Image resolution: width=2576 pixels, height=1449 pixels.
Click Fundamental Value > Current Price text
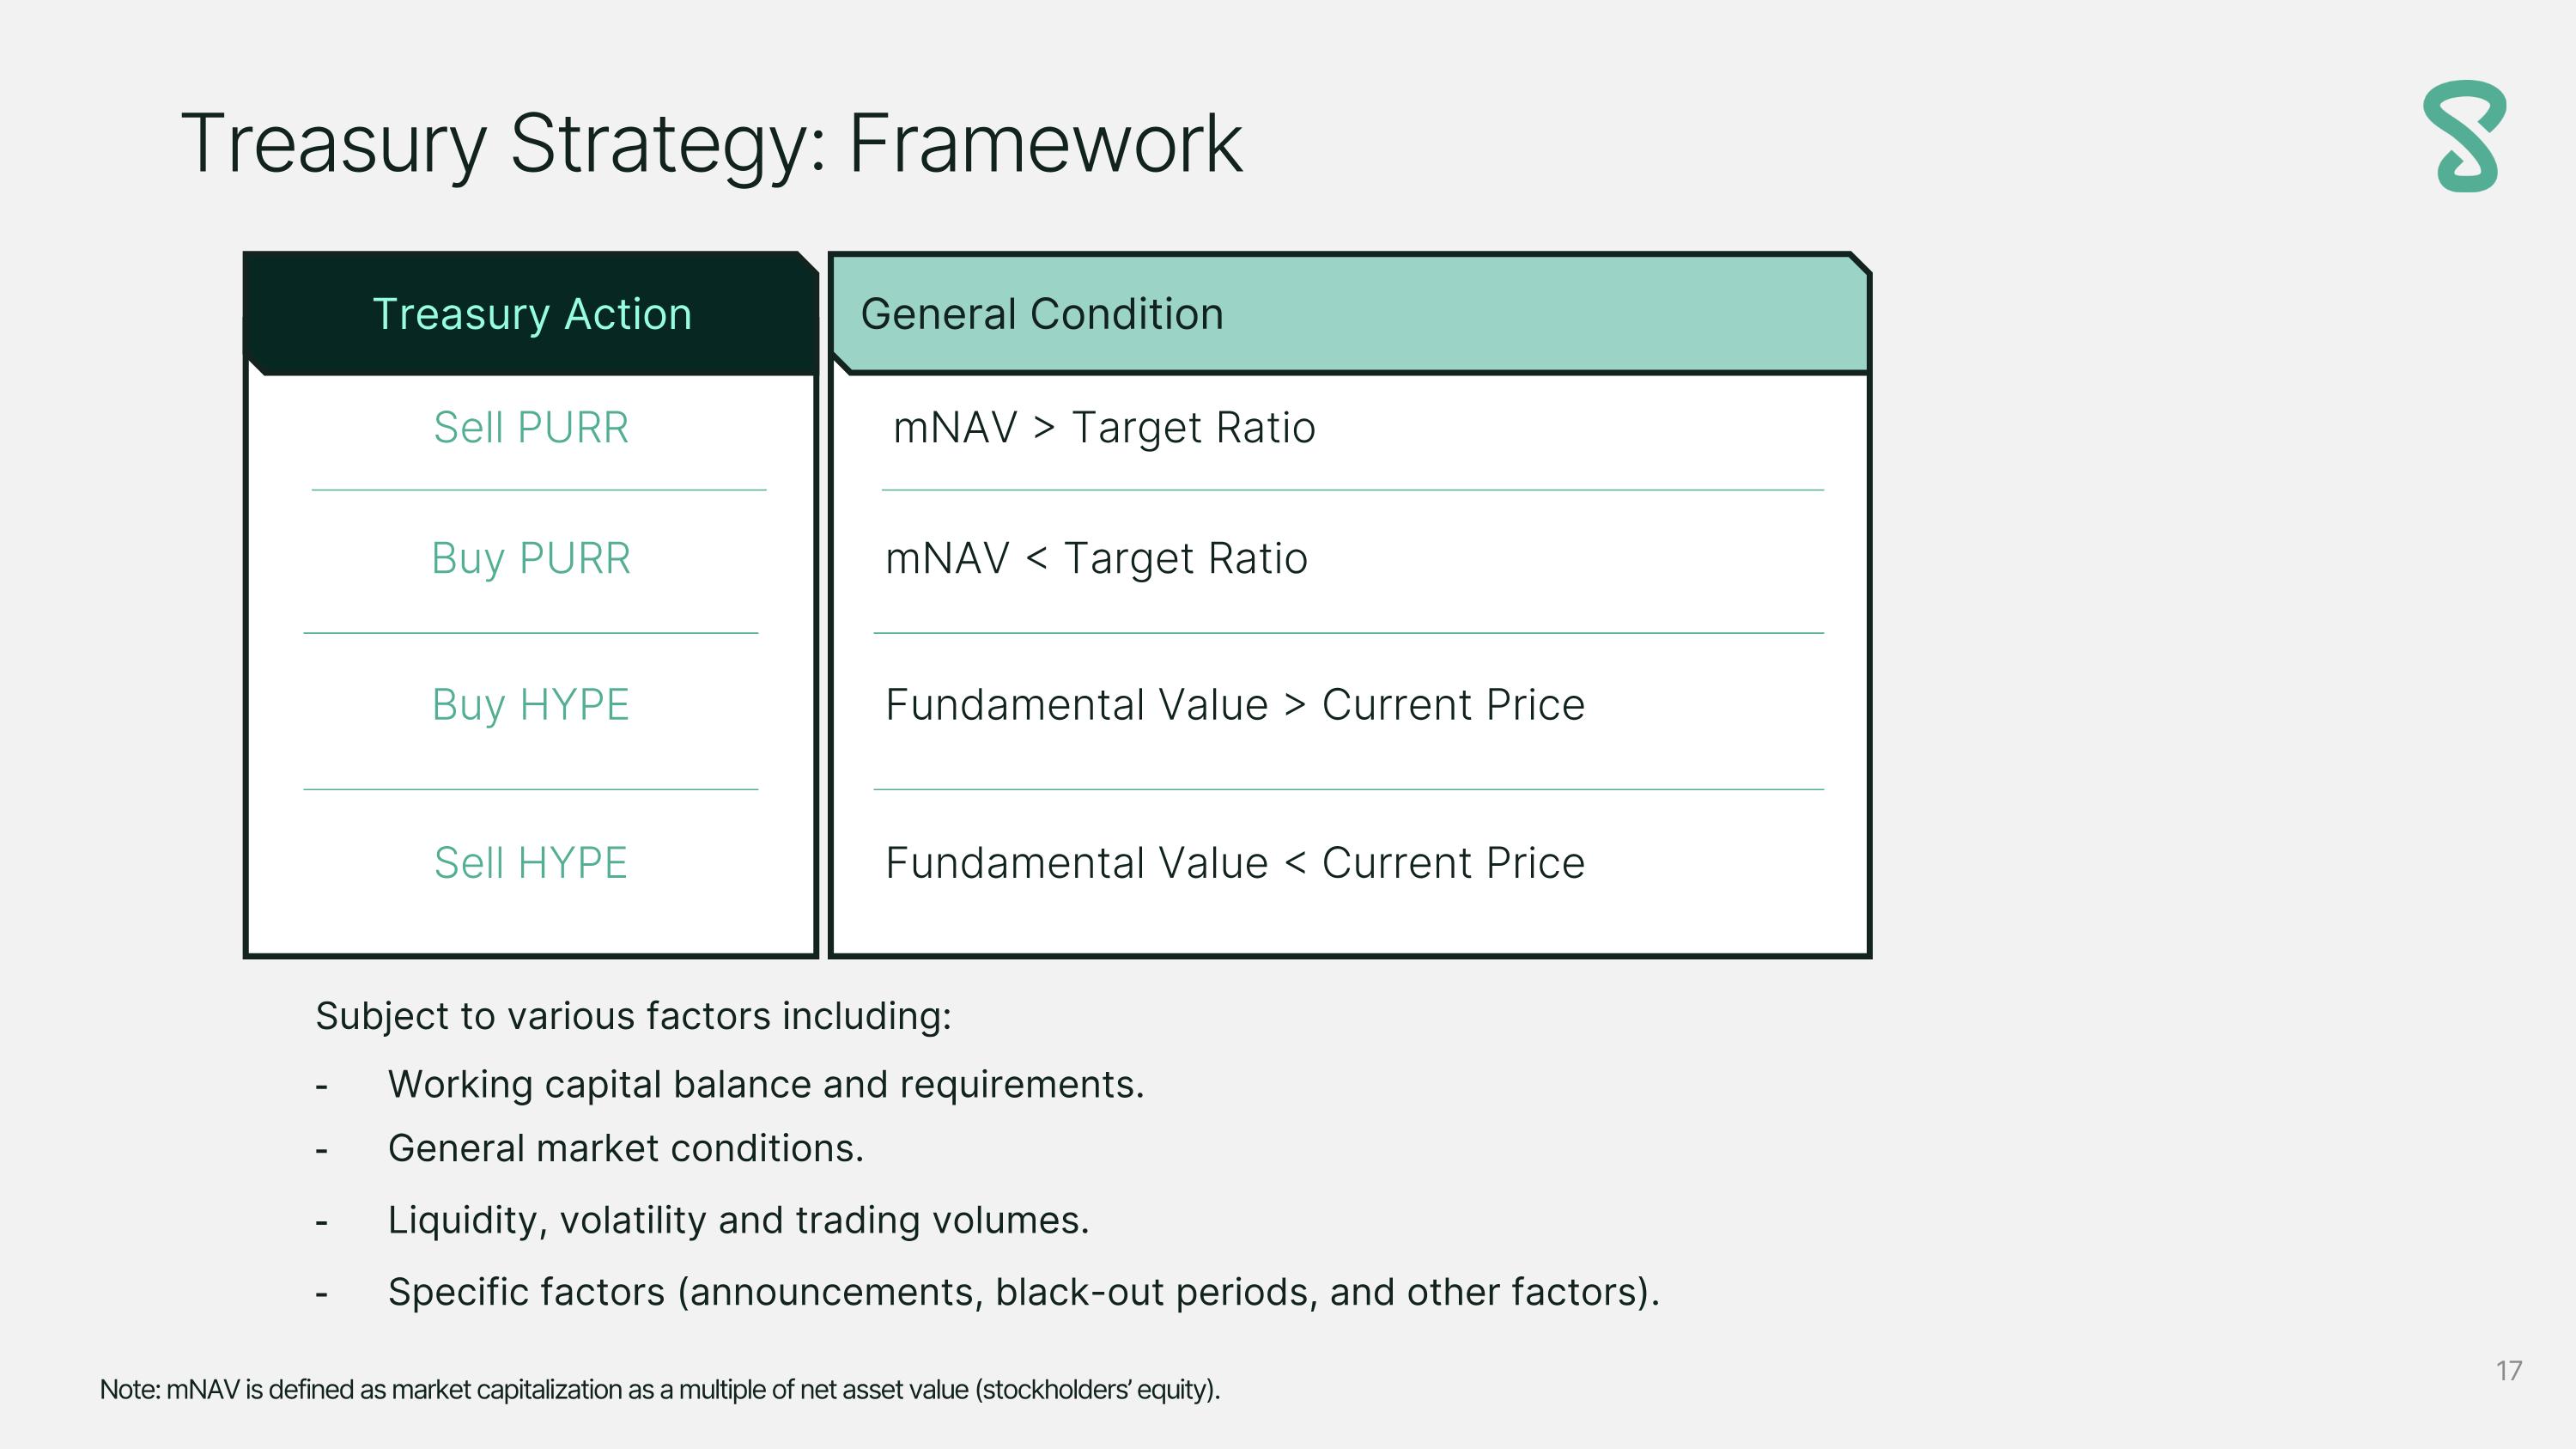pos(1234,705)
